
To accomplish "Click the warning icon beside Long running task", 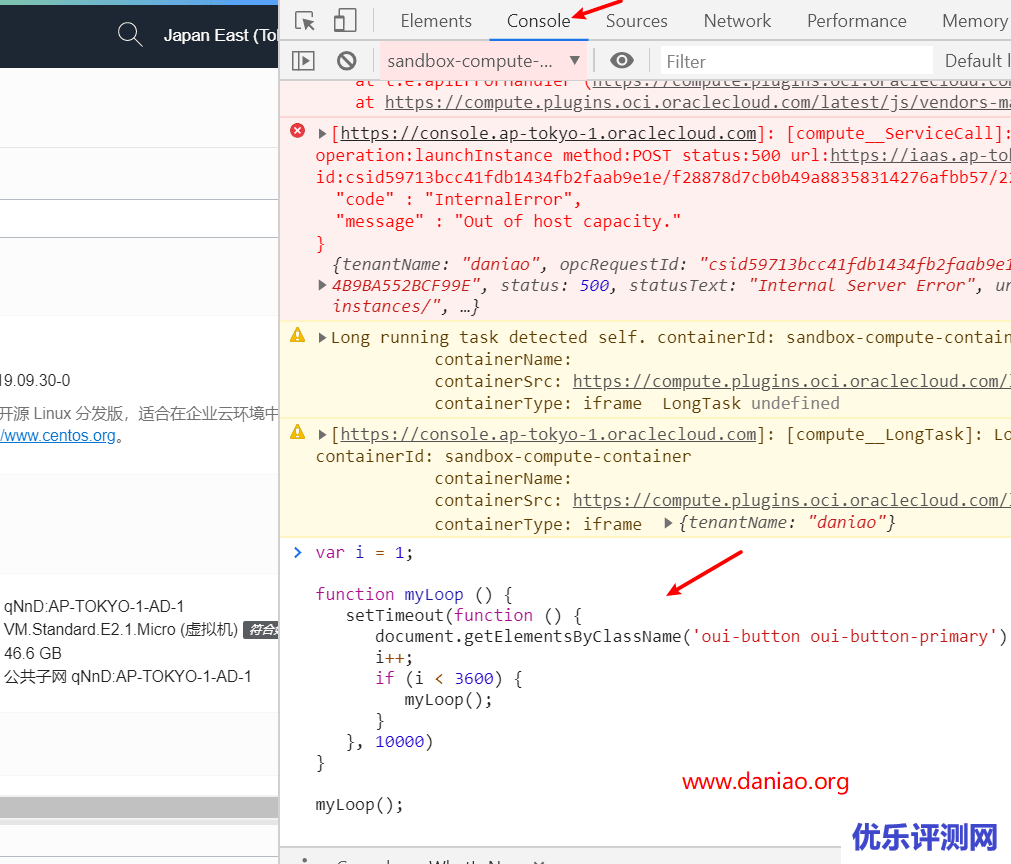I will [297, 336].
